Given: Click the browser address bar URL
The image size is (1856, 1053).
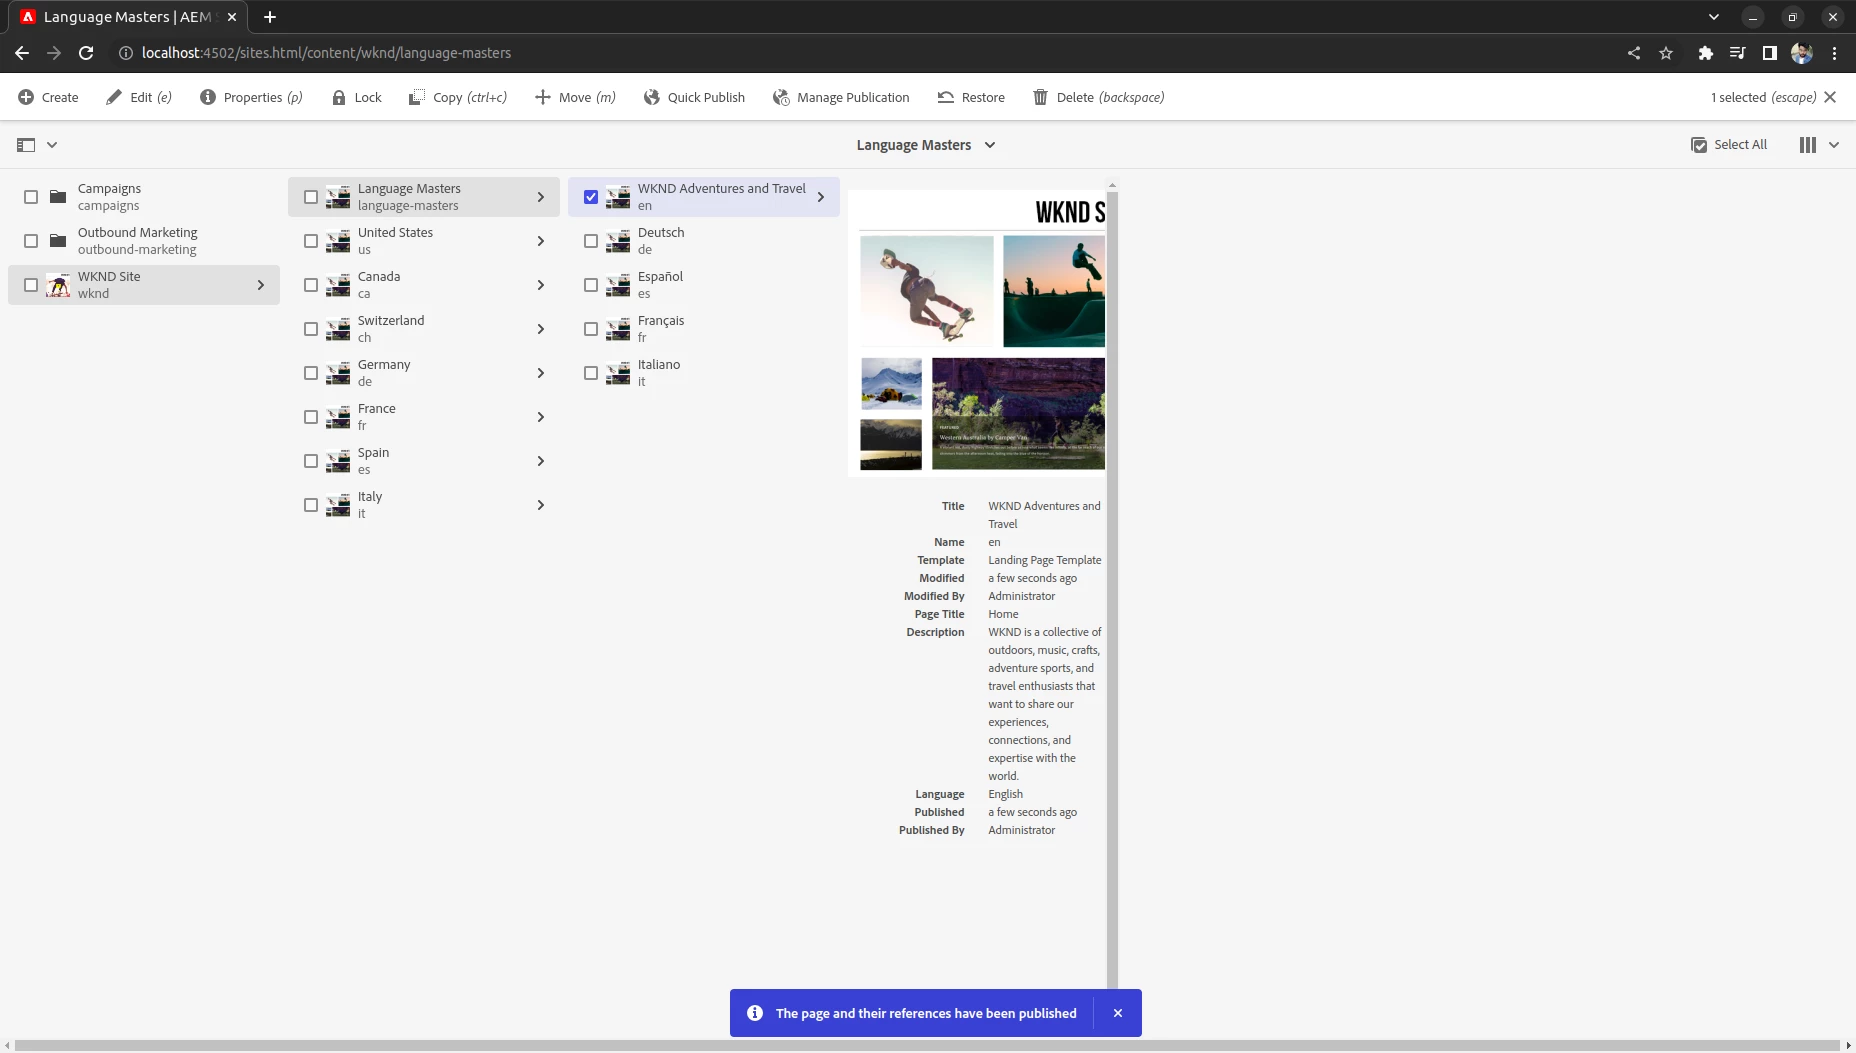Looking at the screenshot, I should tap(326, 53).
